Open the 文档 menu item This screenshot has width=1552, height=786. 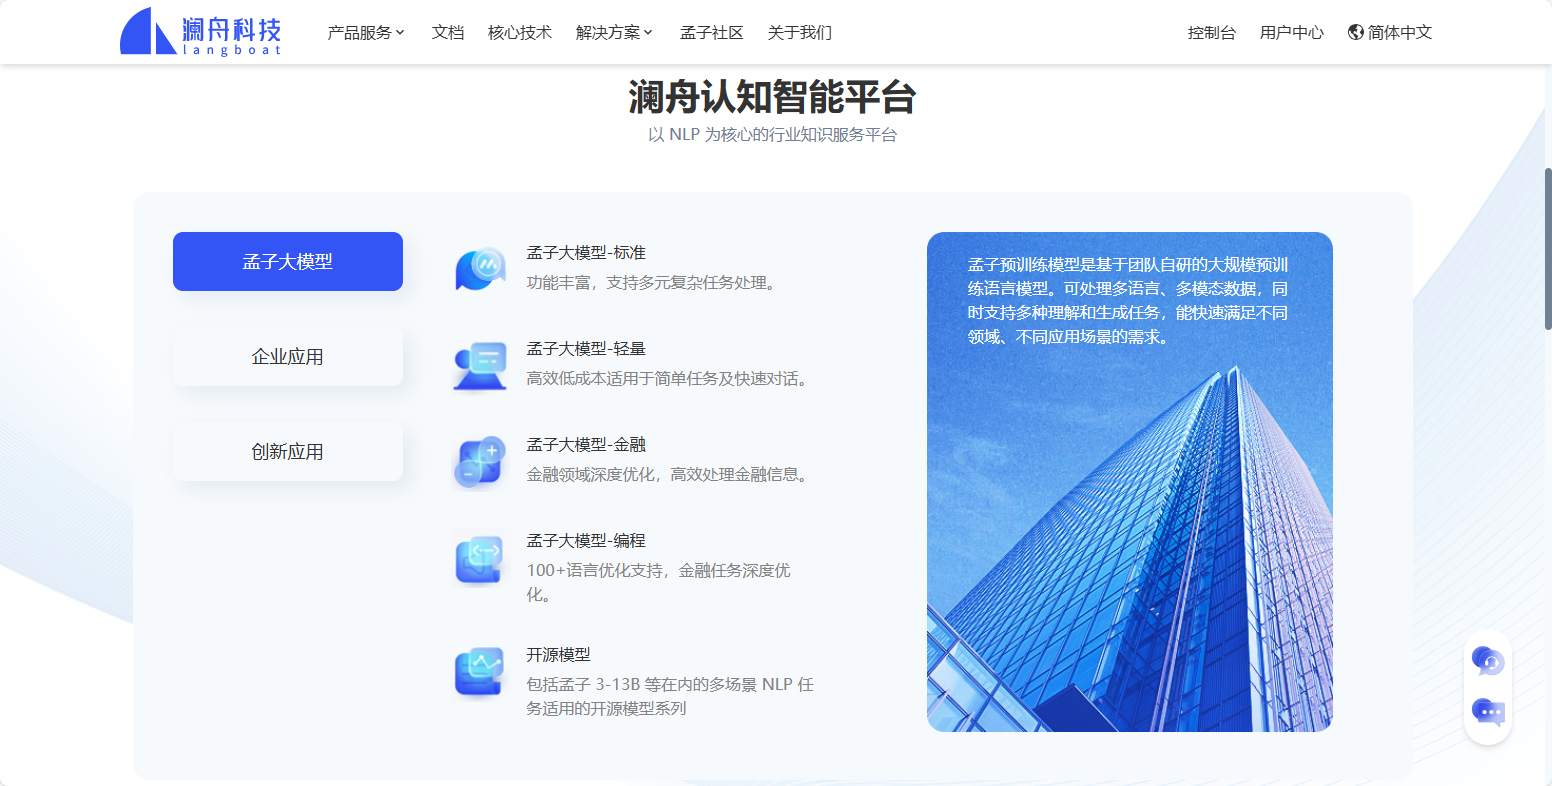pyautogui.click(x=448, y=32)
